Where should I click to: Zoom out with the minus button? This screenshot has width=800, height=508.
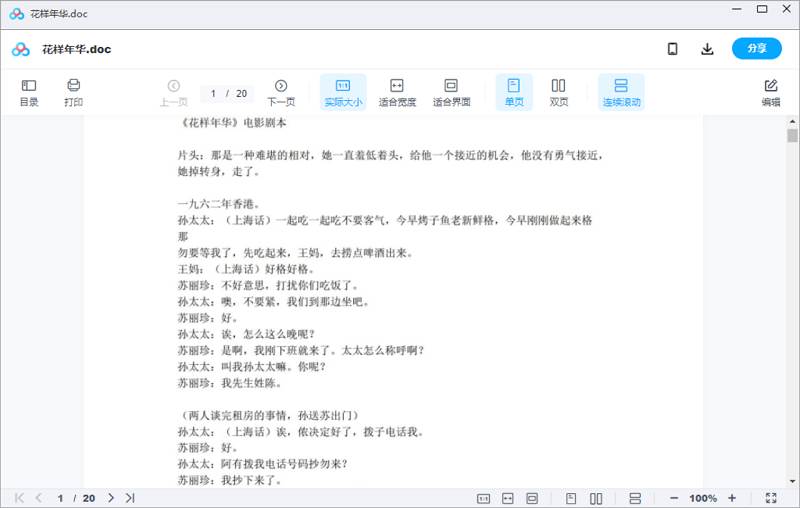tap(674, 498)
